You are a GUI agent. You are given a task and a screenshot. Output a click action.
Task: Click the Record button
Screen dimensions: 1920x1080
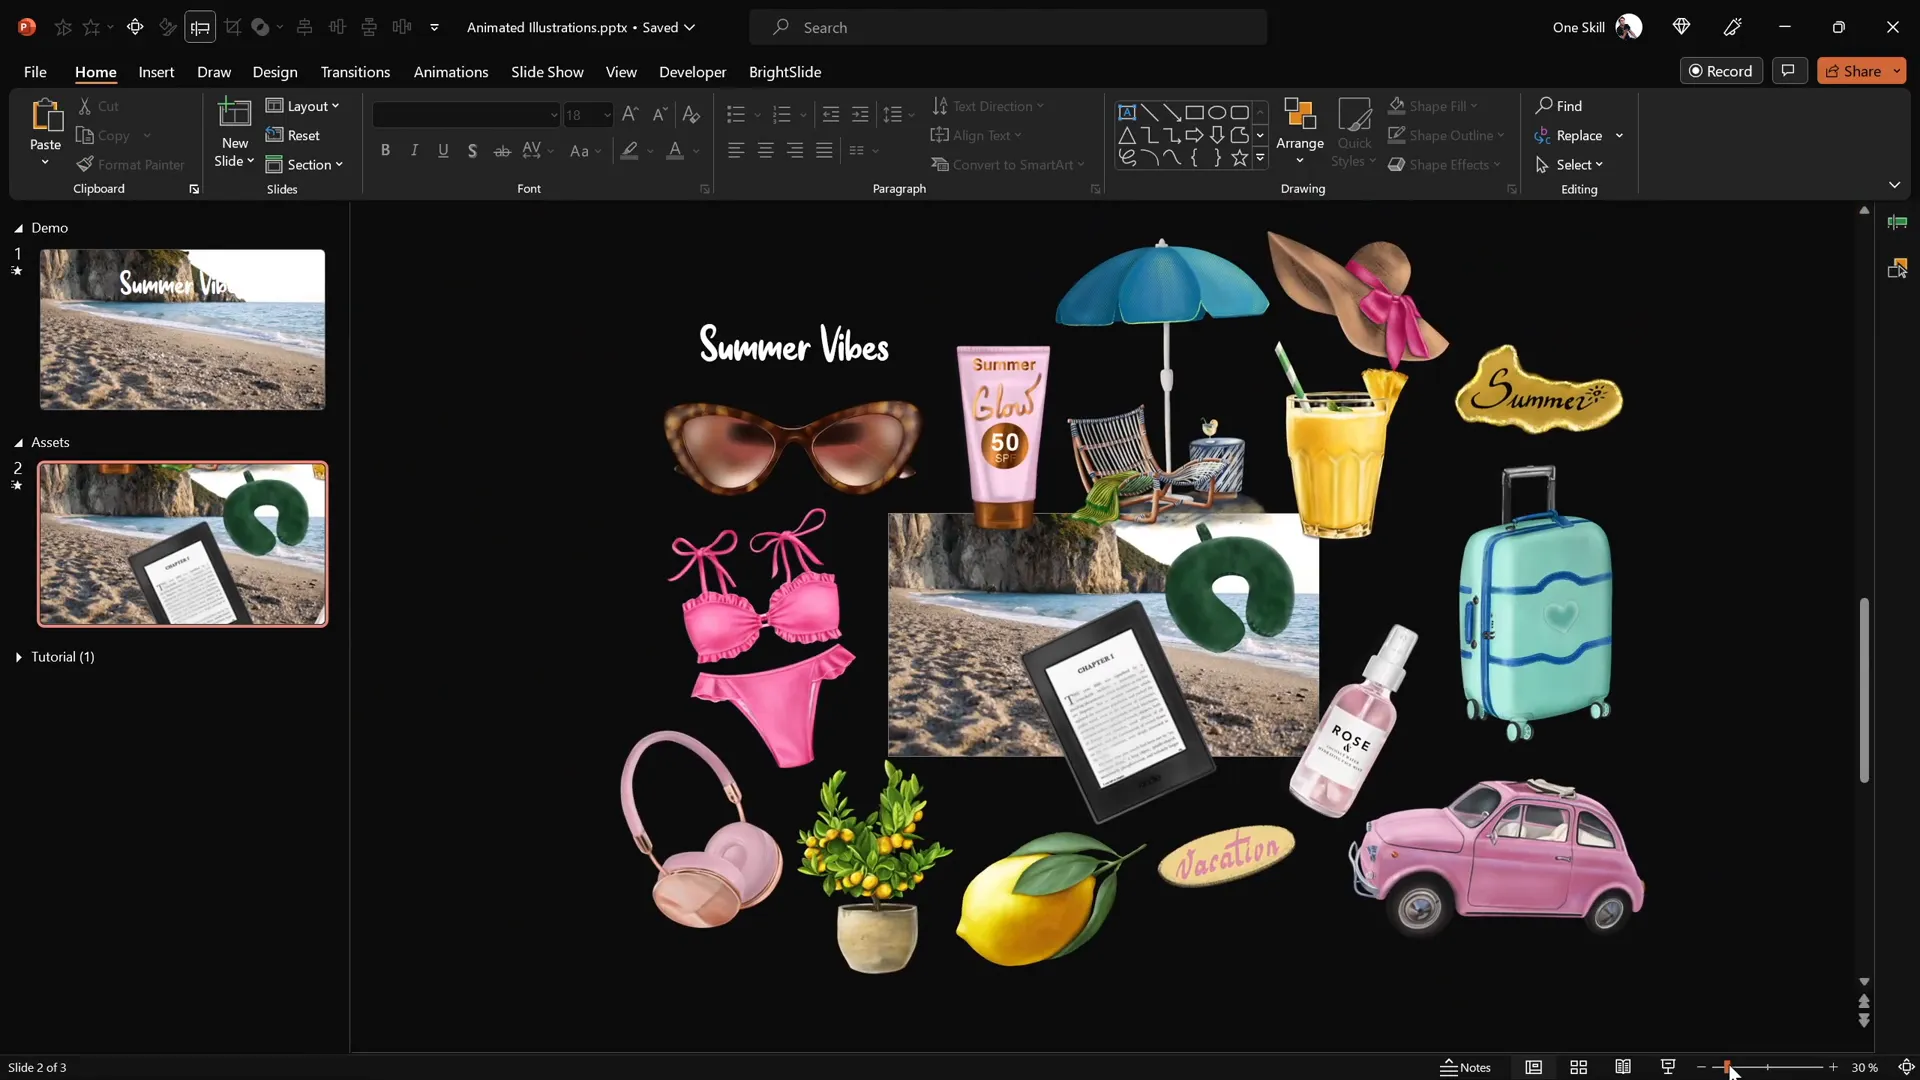pos(1722,70)
